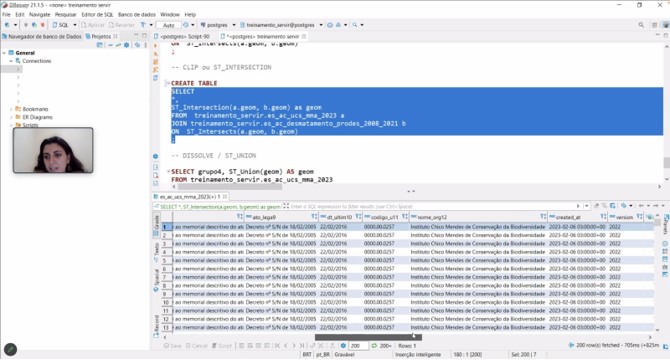Execute SQL statement arrow in editor gutter
Screen dimensions: 670x360
pyautogui.click(x=156, y=45)
